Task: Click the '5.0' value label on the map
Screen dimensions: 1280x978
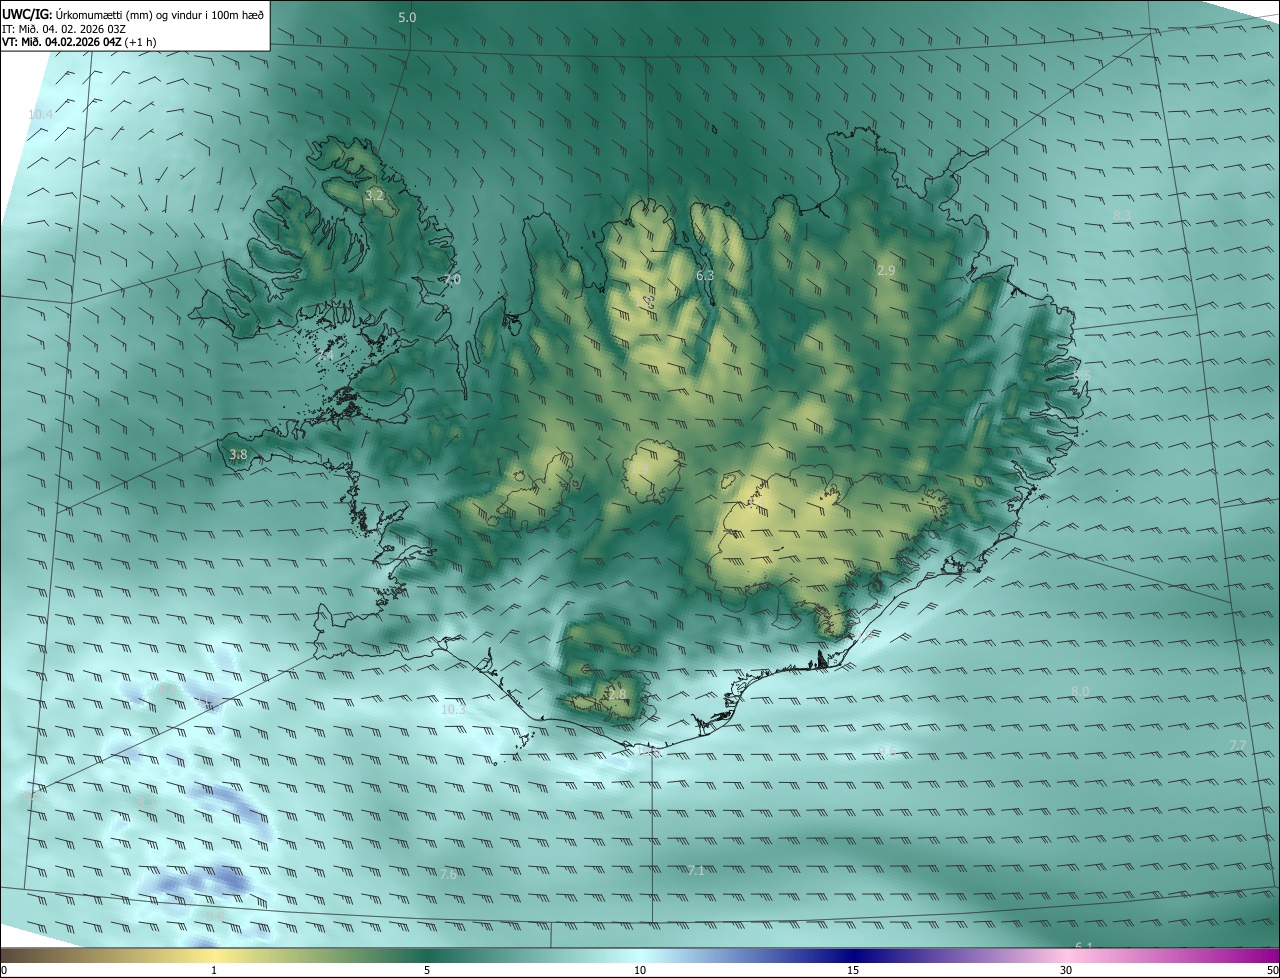Action: point(407,18)
